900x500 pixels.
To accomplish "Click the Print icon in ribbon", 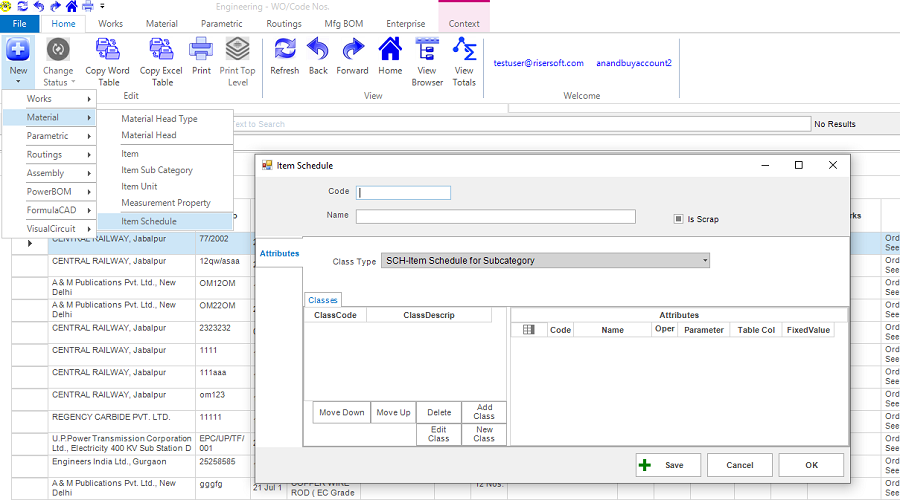I will (x=201, y=50).
